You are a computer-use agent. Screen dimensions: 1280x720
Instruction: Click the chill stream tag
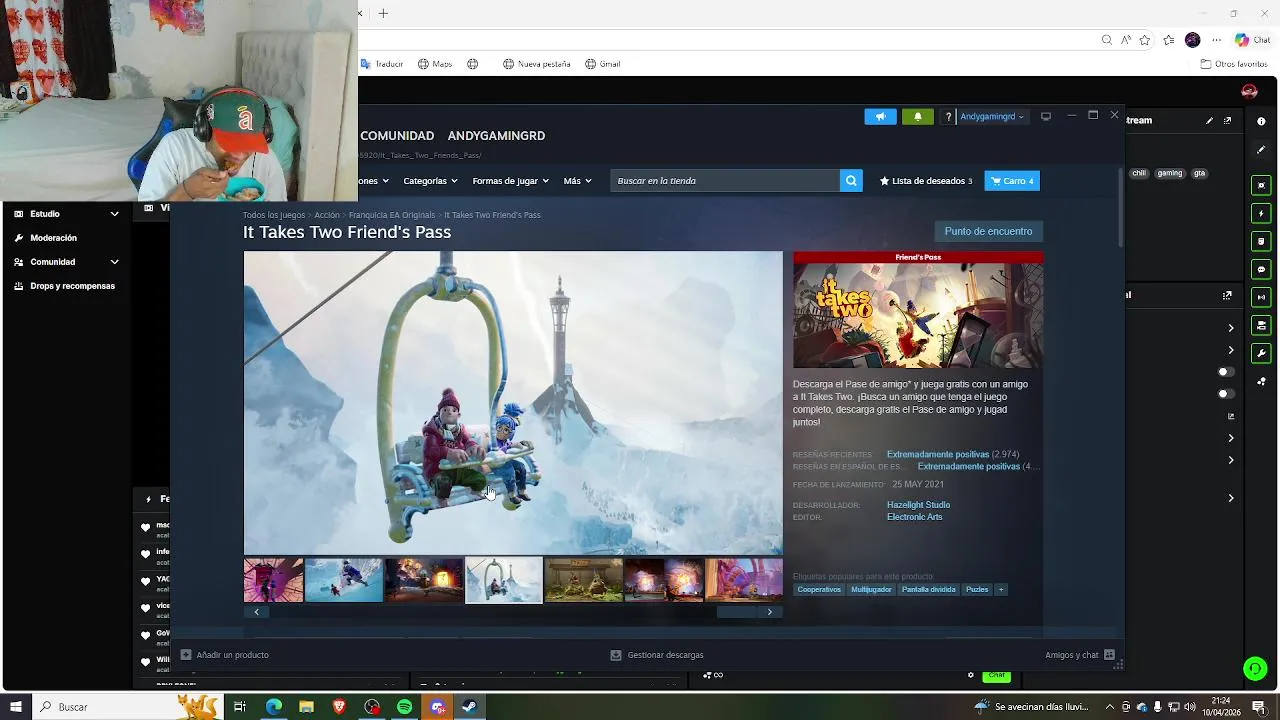[x=1139, y=173]
